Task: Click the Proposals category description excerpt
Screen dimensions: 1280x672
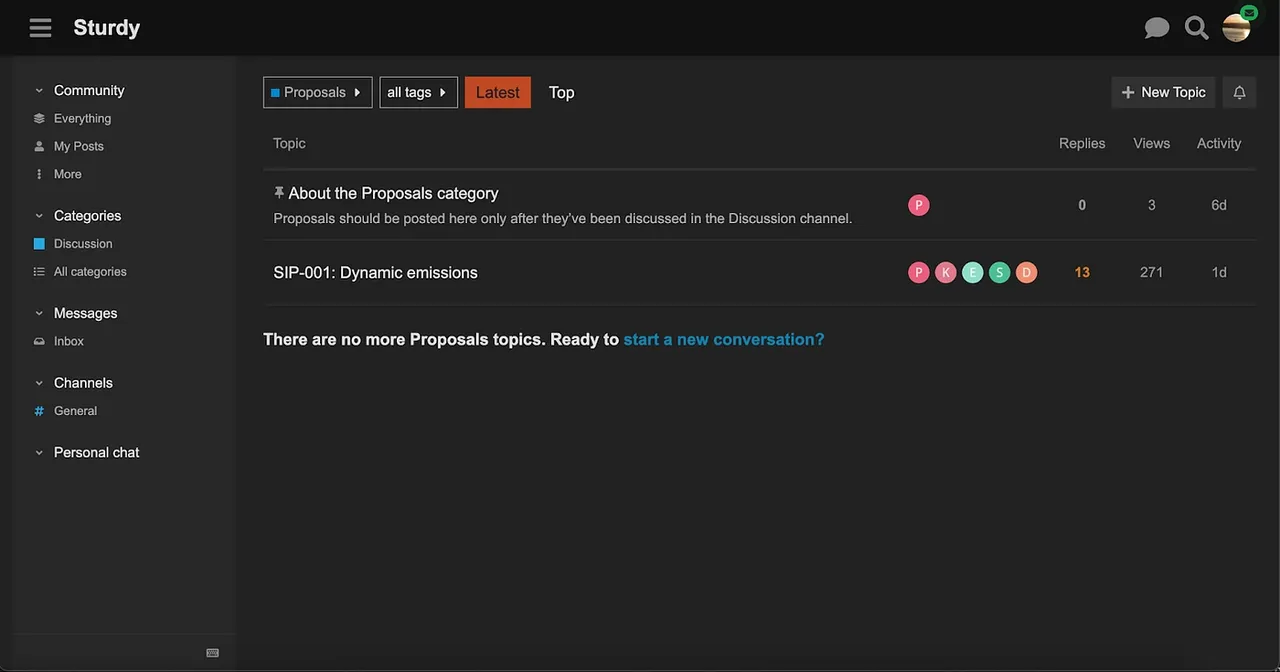Action: 562,218
